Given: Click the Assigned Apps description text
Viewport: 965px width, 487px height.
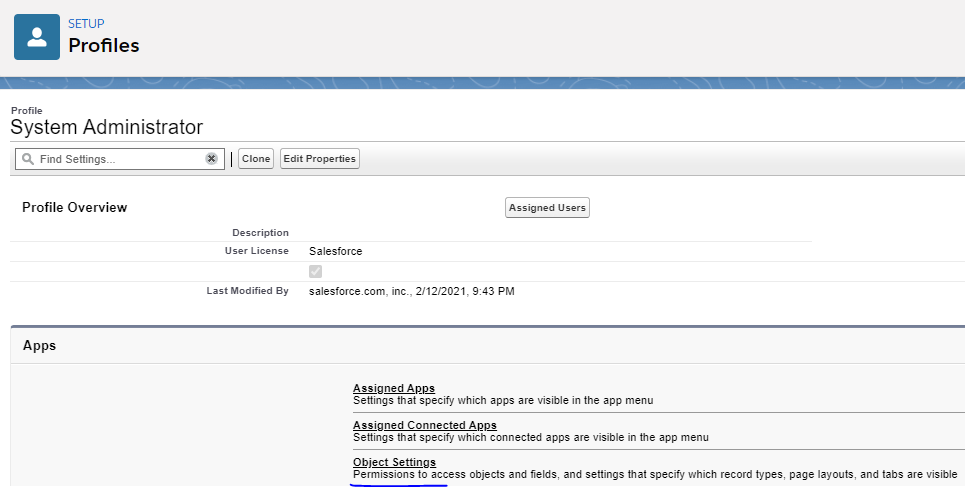Looking at the screenshot, I should pyautogui.click(x=502, y=400).
